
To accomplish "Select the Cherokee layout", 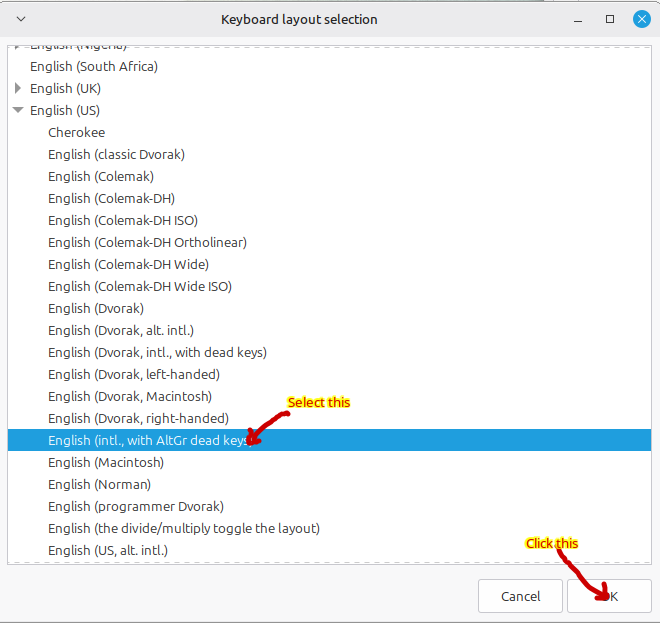I will 76,132.
